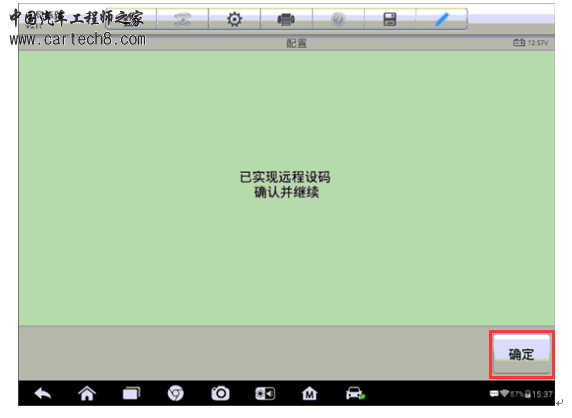Click the 15:37 clock in status bar
The image size is (572, 418).
click(542, 394)
